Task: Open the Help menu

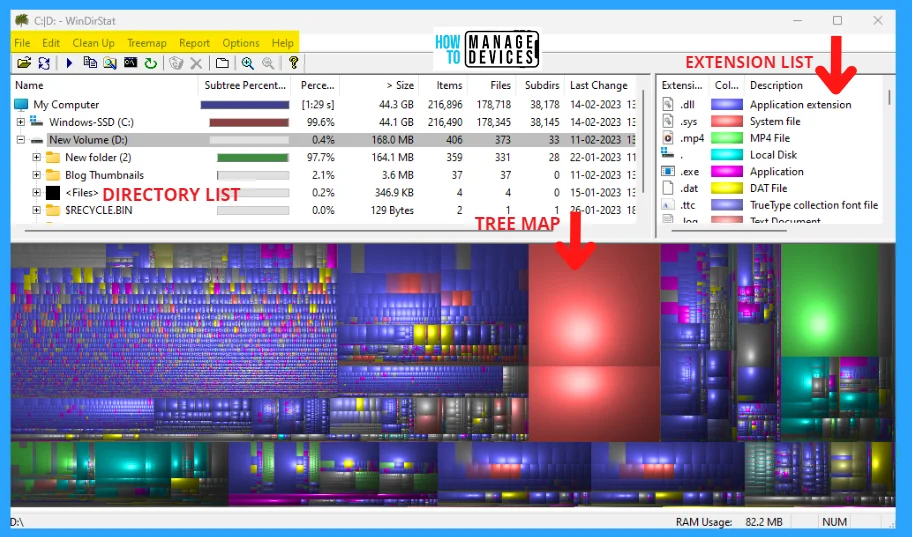Action: (283, 43)
